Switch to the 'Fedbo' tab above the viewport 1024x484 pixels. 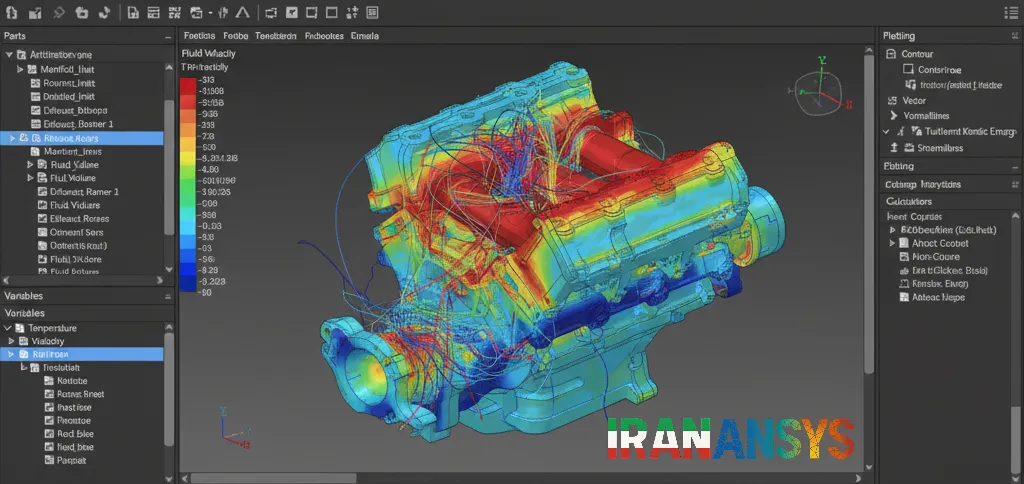click(235, 36)
